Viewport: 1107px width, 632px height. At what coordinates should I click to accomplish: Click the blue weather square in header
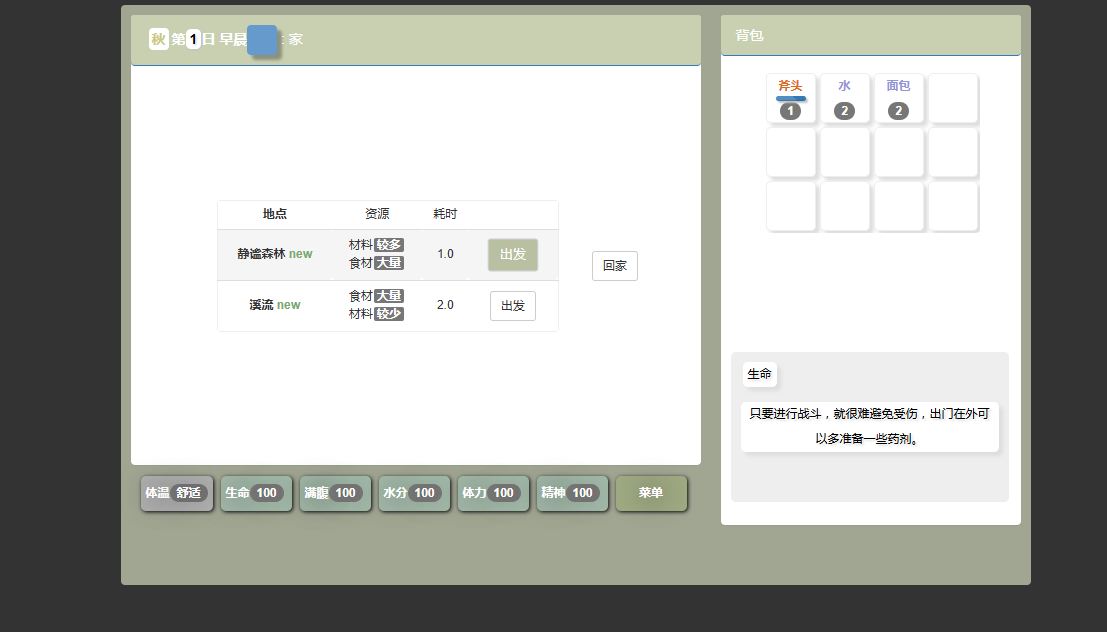click(x=262, y=40)
